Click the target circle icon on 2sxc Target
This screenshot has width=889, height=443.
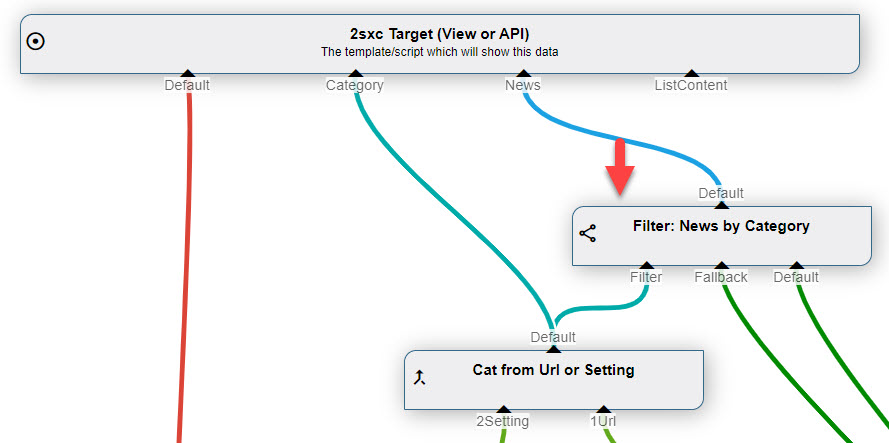36,42
